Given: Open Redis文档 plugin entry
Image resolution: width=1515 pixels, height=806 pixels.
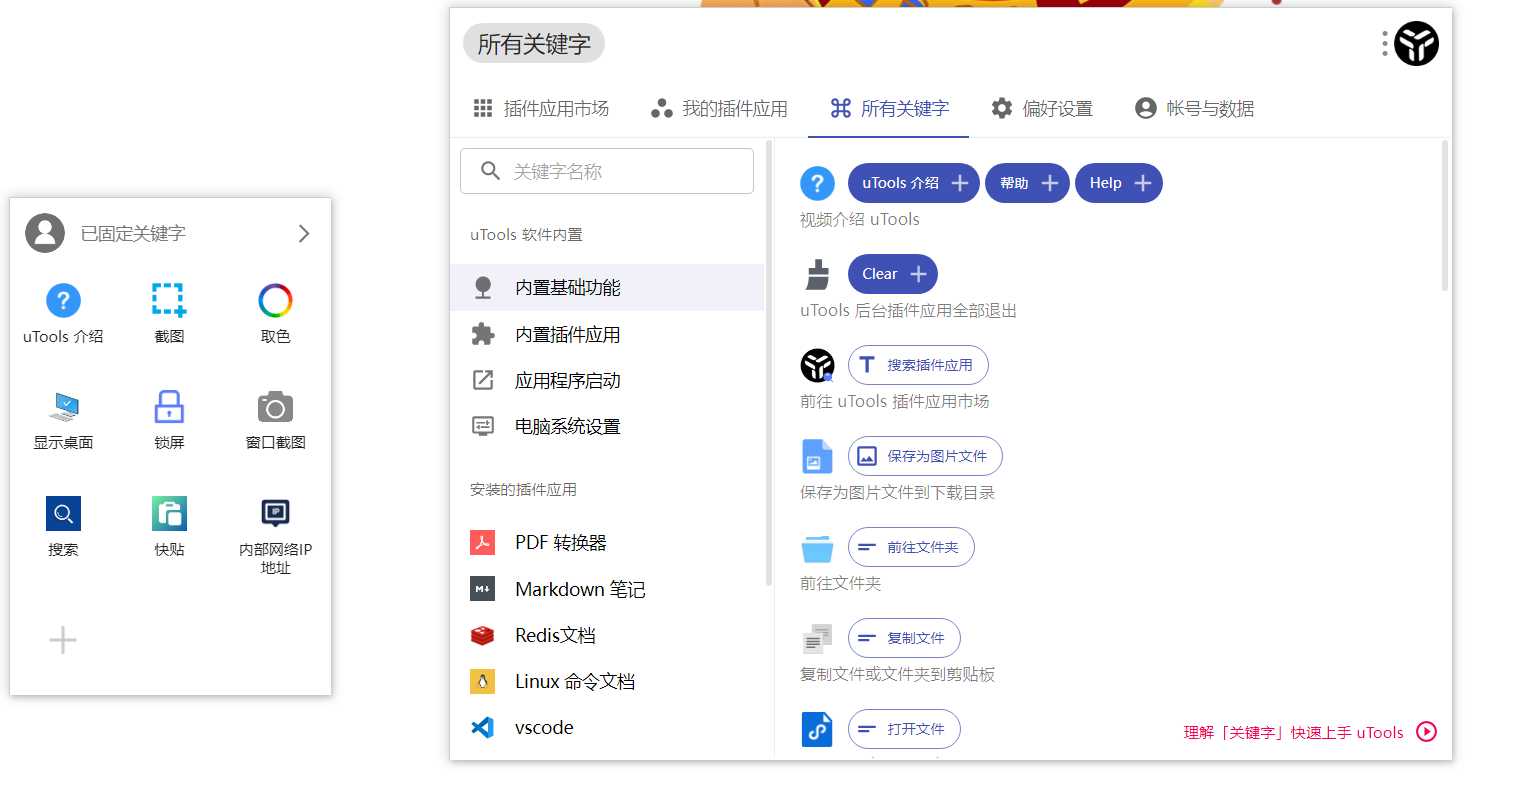Looking at the screenshot, I should 607,635.
